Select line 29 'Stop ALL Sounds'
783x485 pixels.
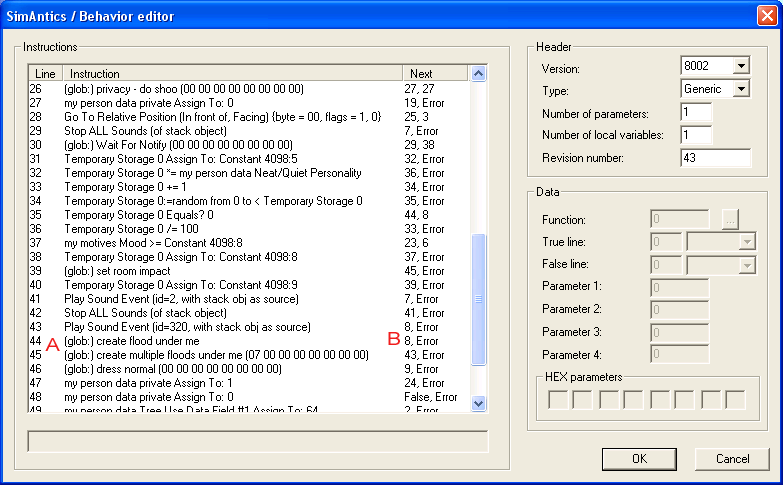(249, 131)
